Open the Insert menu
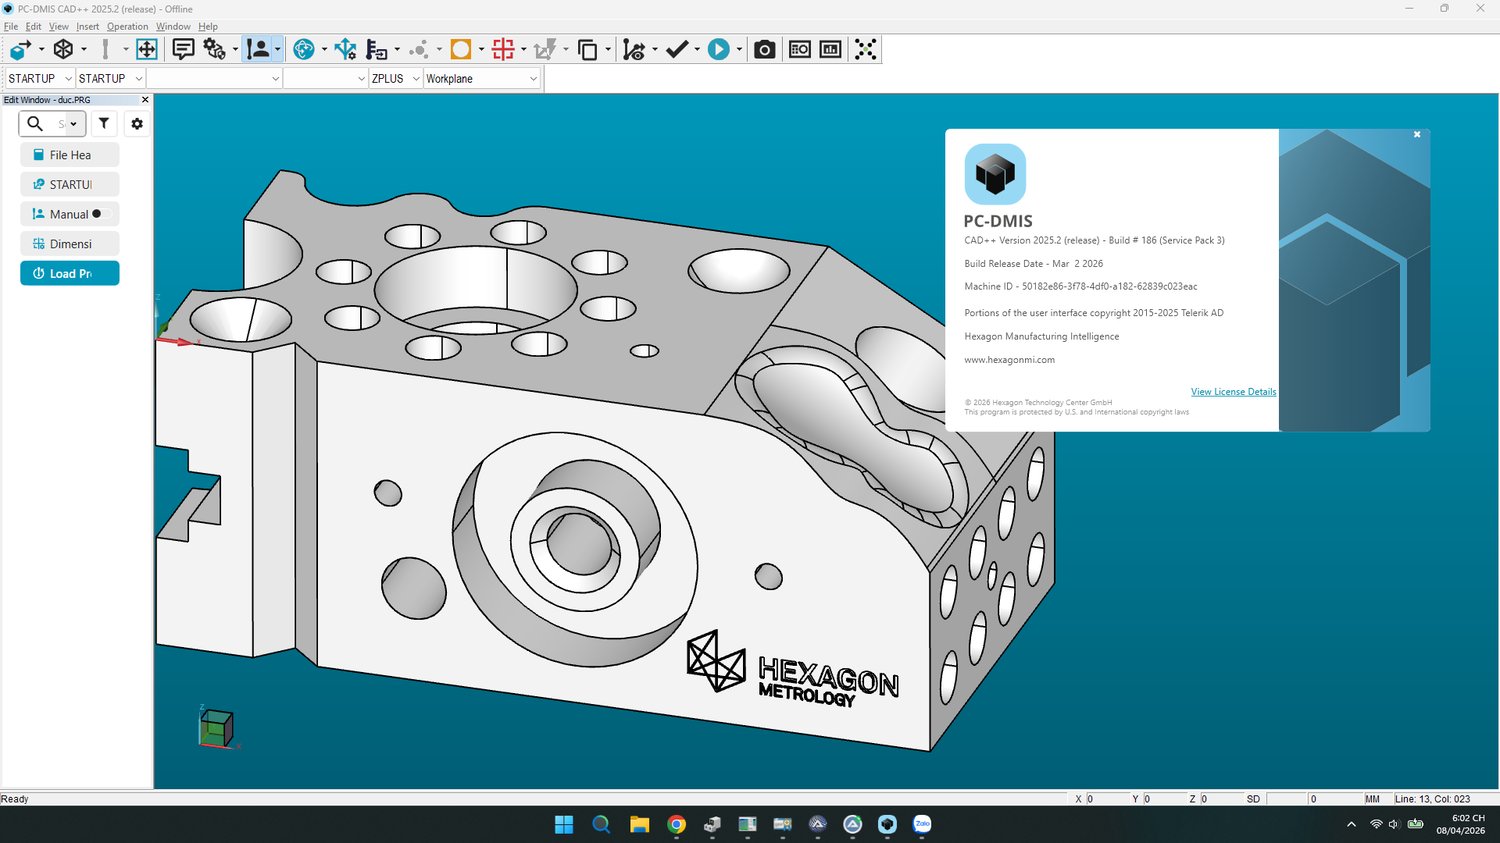This screenshot has height=843, width=1500. click(x=88, y=26)
